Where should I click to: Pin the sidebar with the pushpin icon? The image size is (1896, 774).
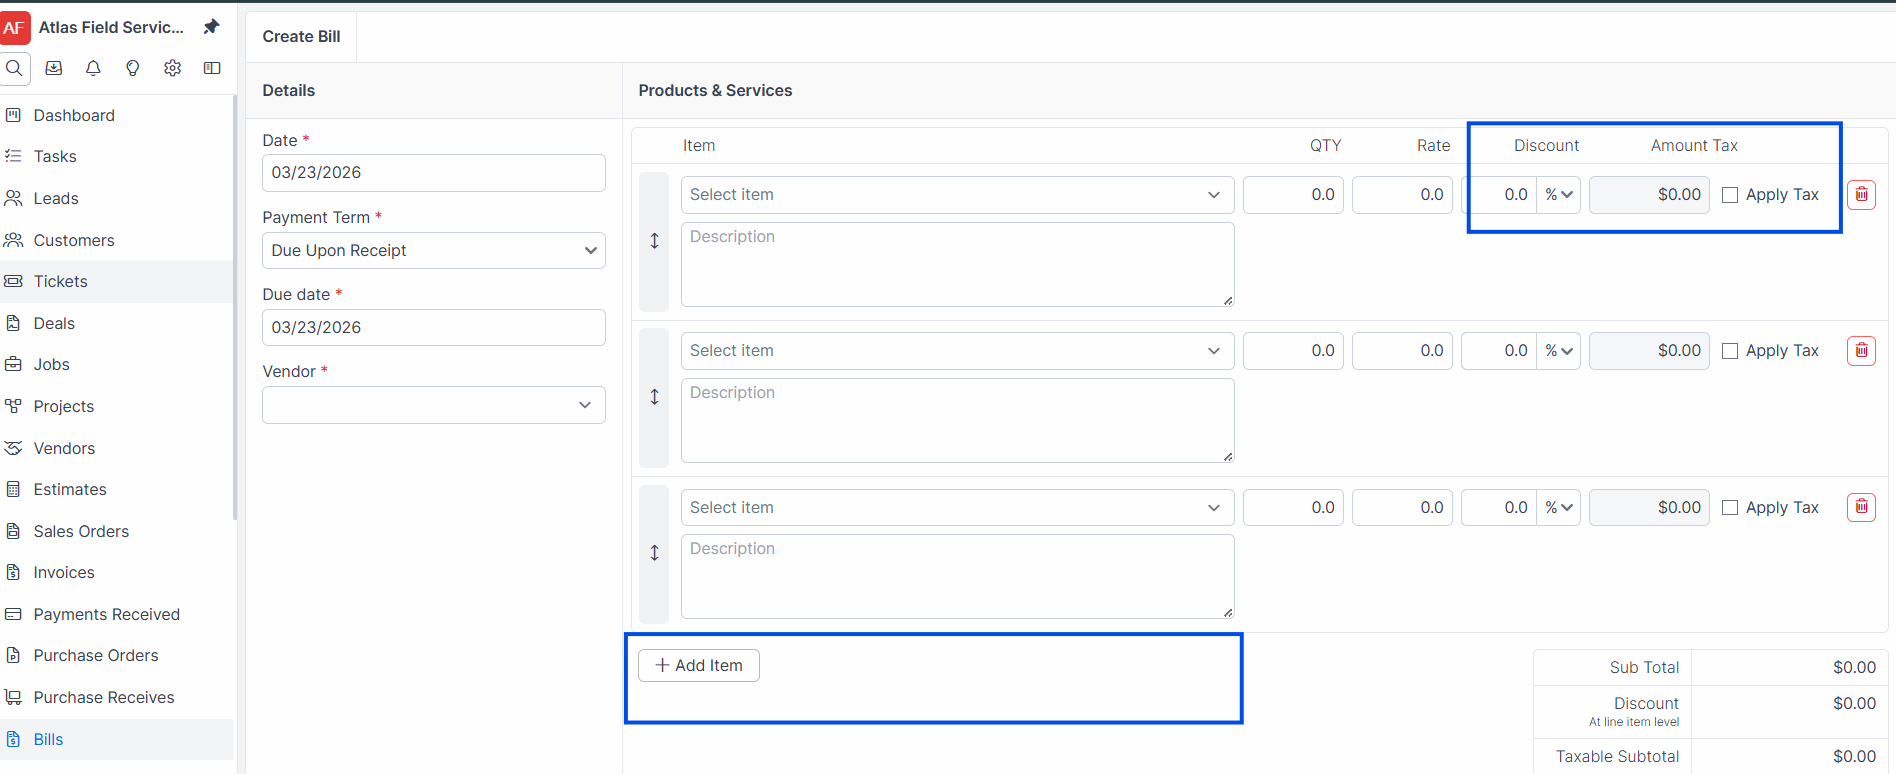[x=211, y=27]
